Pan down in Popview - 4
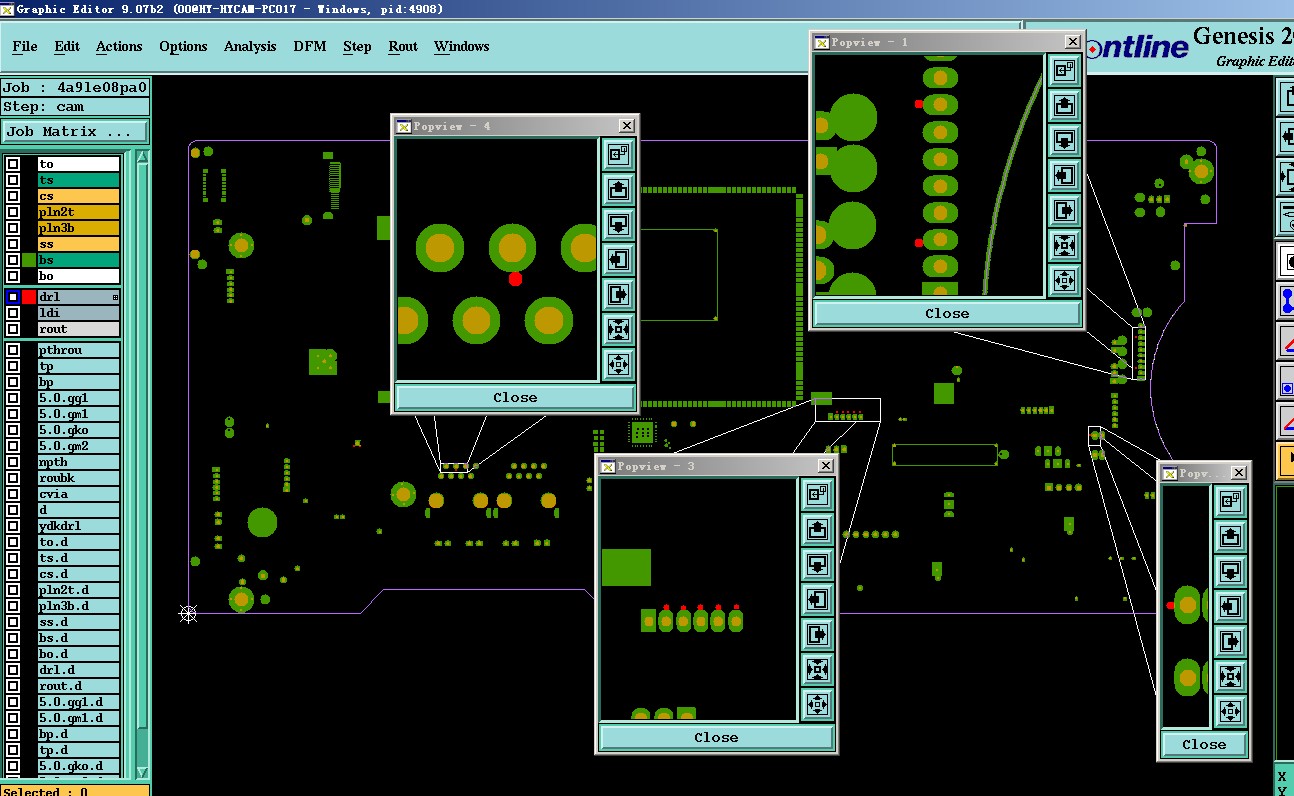 [x=618, y=223]
